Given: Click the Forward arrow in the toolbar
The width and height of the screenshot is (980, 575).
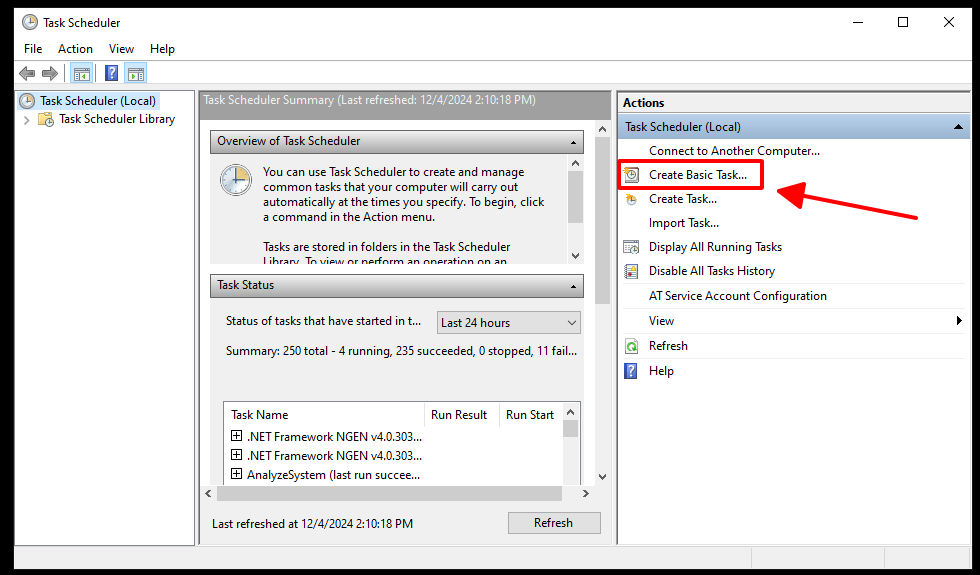Looking at the screenshot, I should (x=49, y=73).
